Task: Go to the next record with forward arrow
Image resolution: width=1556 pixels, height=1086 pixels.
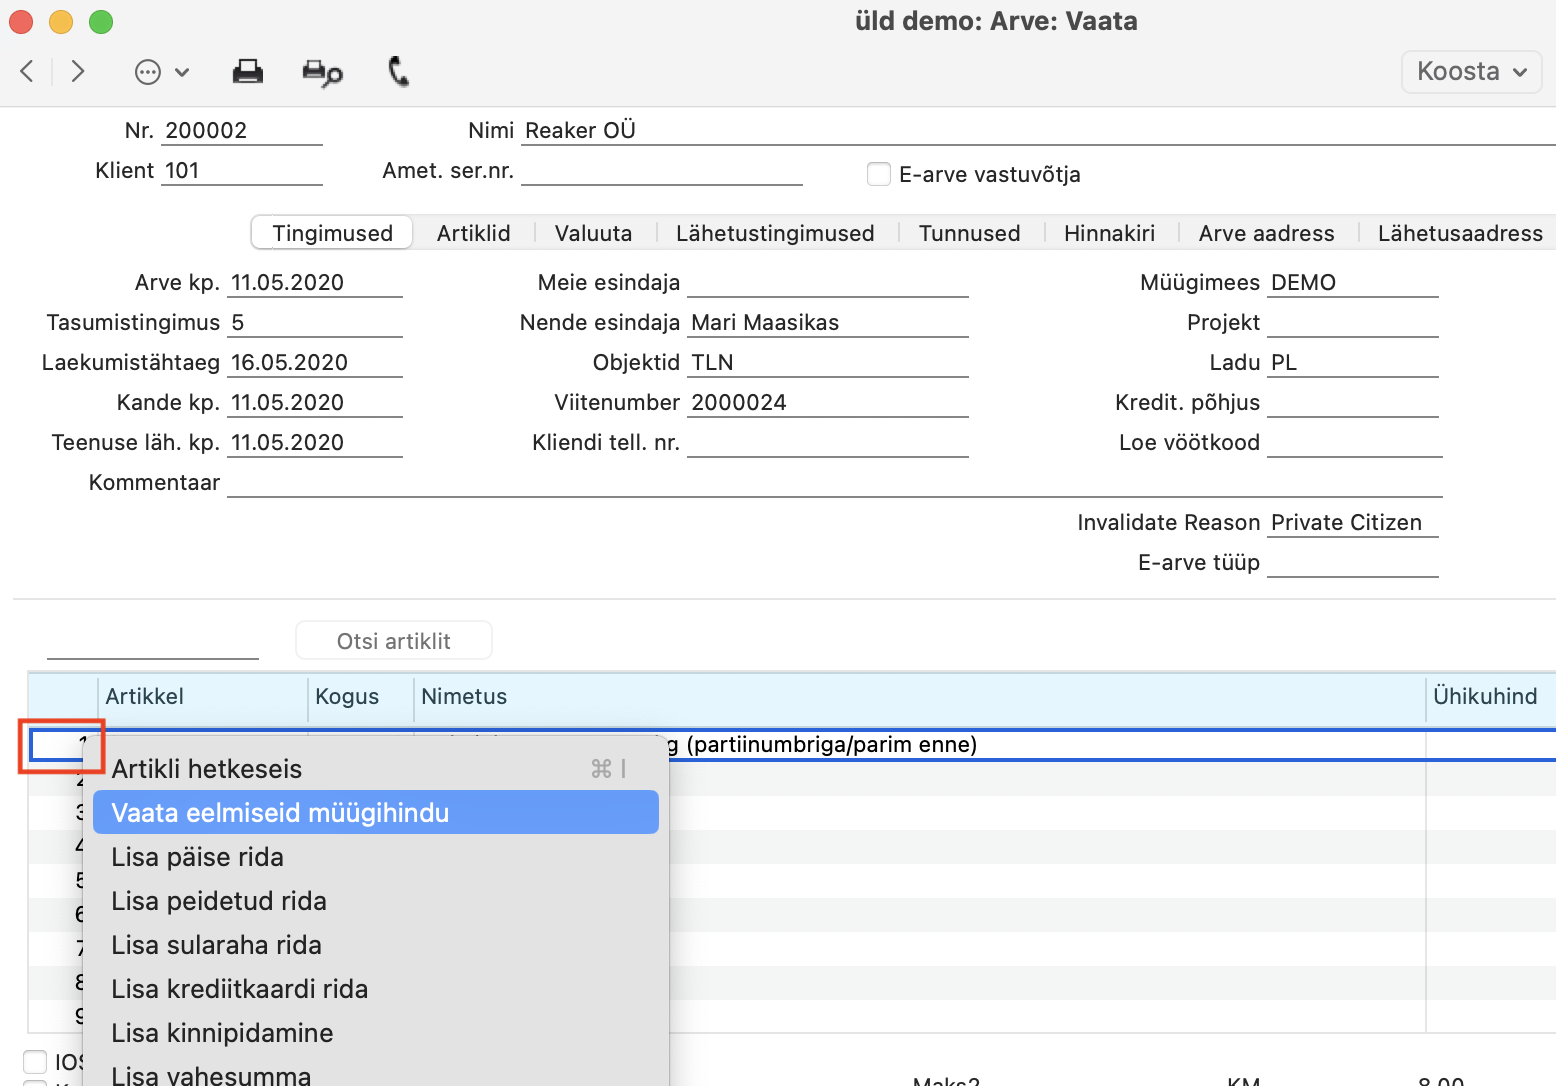Action: 78,71
